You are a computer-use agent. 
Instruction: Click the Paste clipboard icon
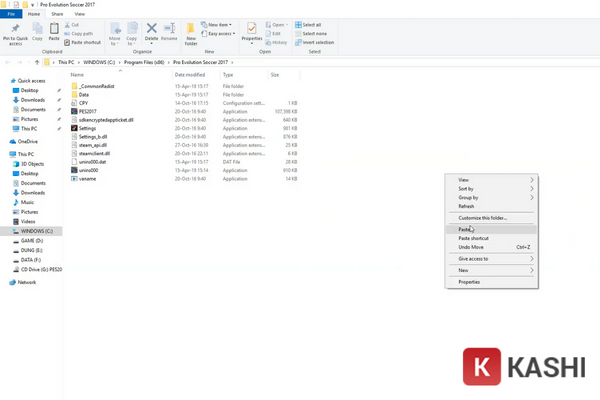pos(54,28)
